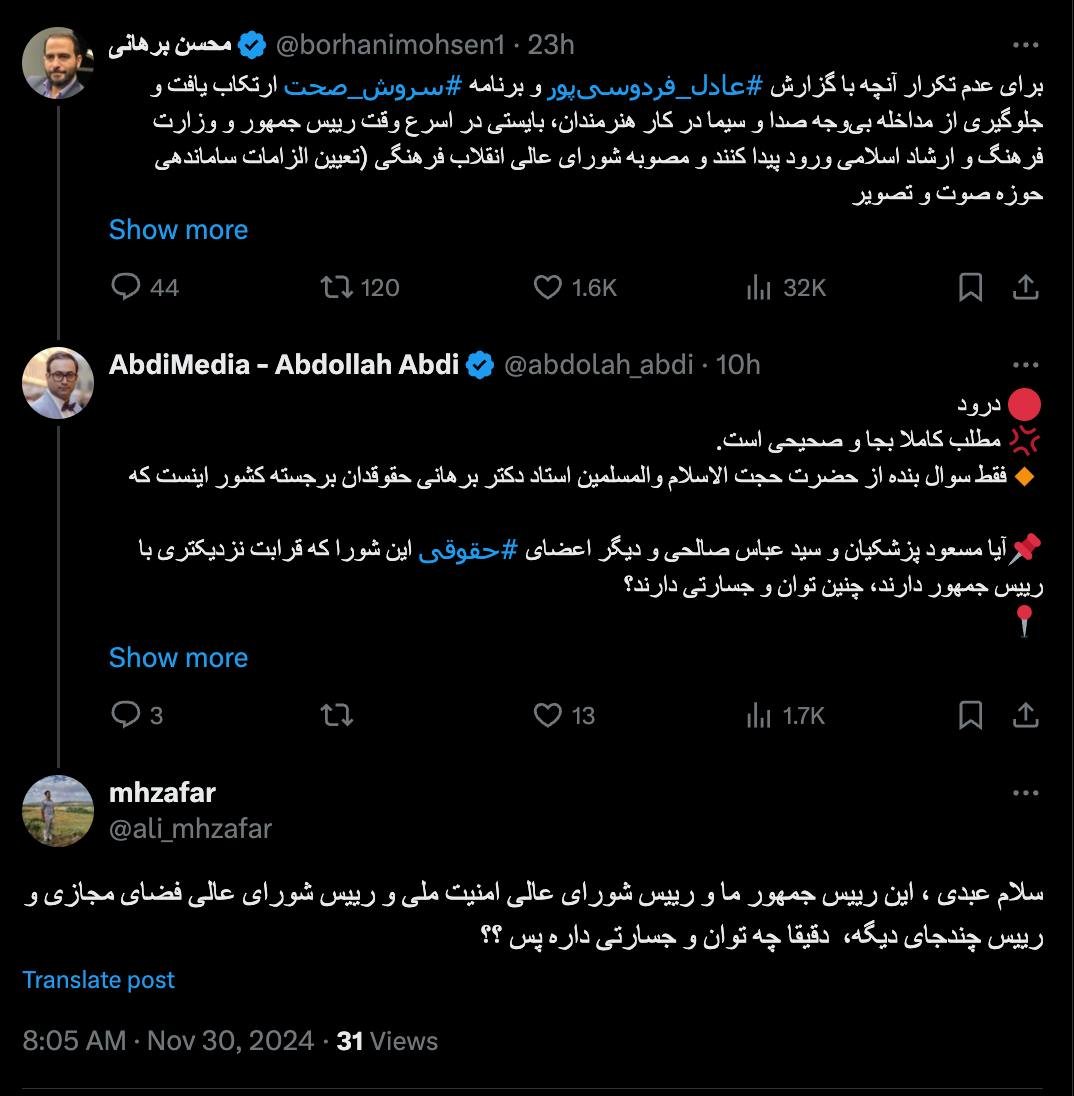
Task: Click Translate post link
Action: 98,980
